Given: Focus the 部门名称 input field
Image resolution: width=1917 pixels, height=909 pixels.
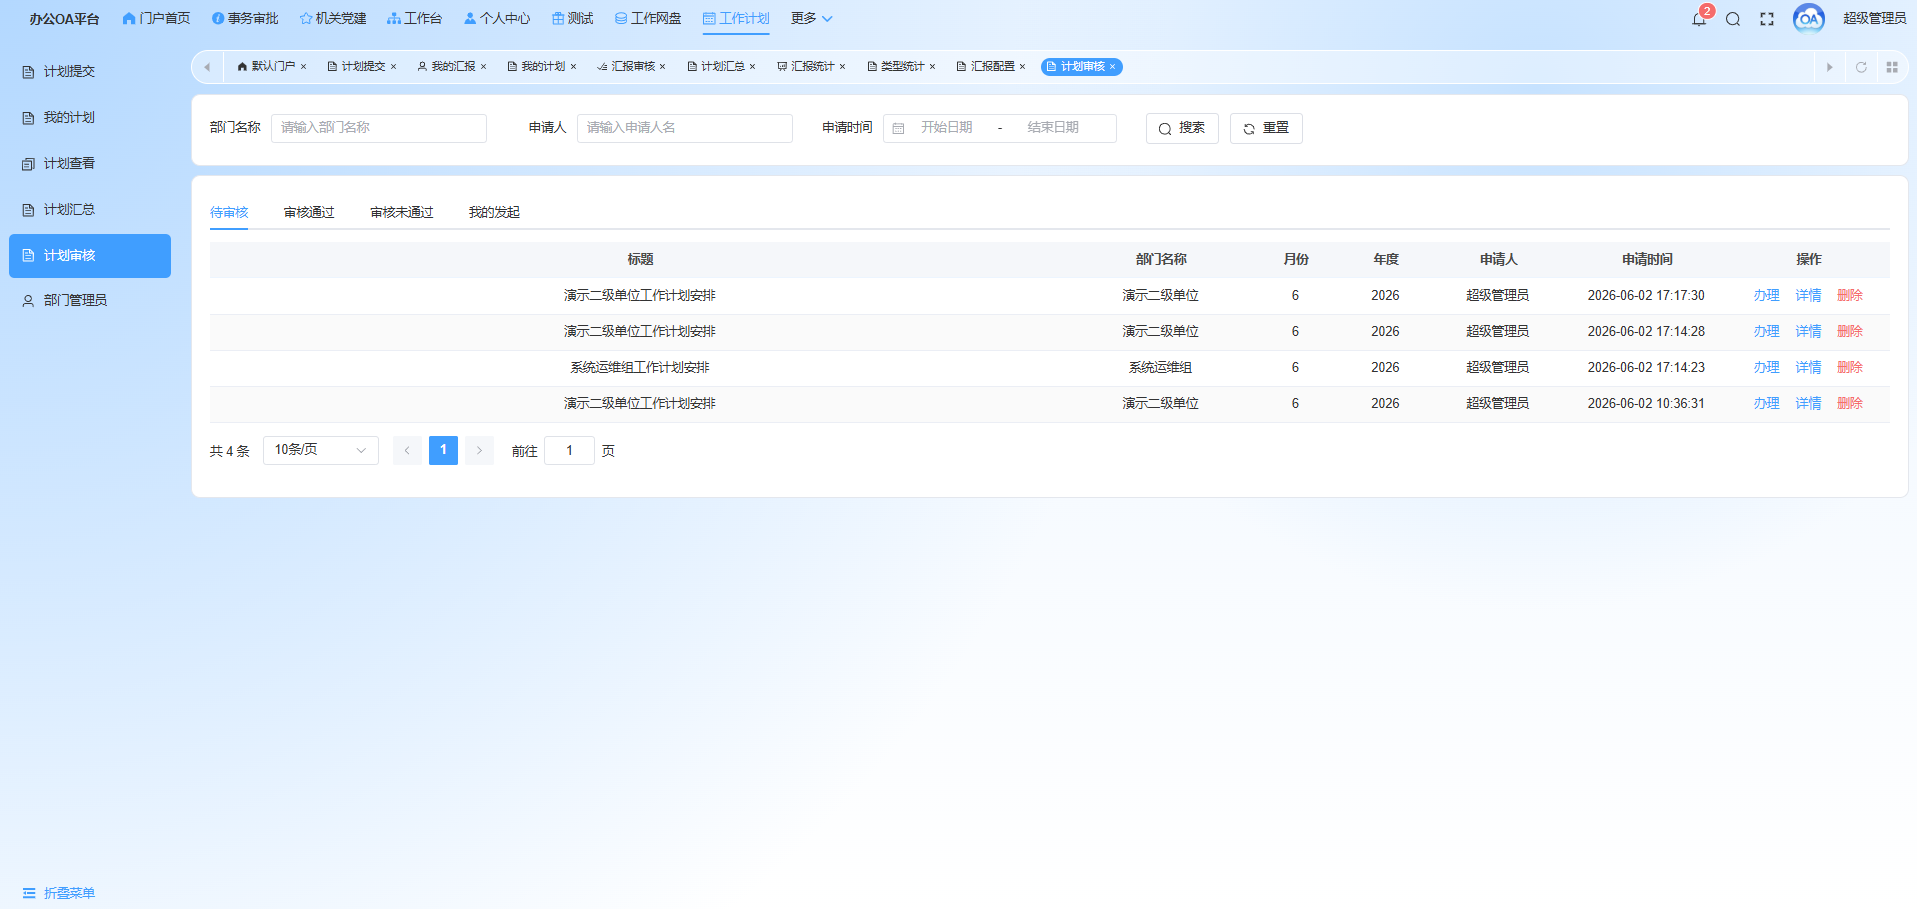Looking at the screenshot, I should point(379,128).
